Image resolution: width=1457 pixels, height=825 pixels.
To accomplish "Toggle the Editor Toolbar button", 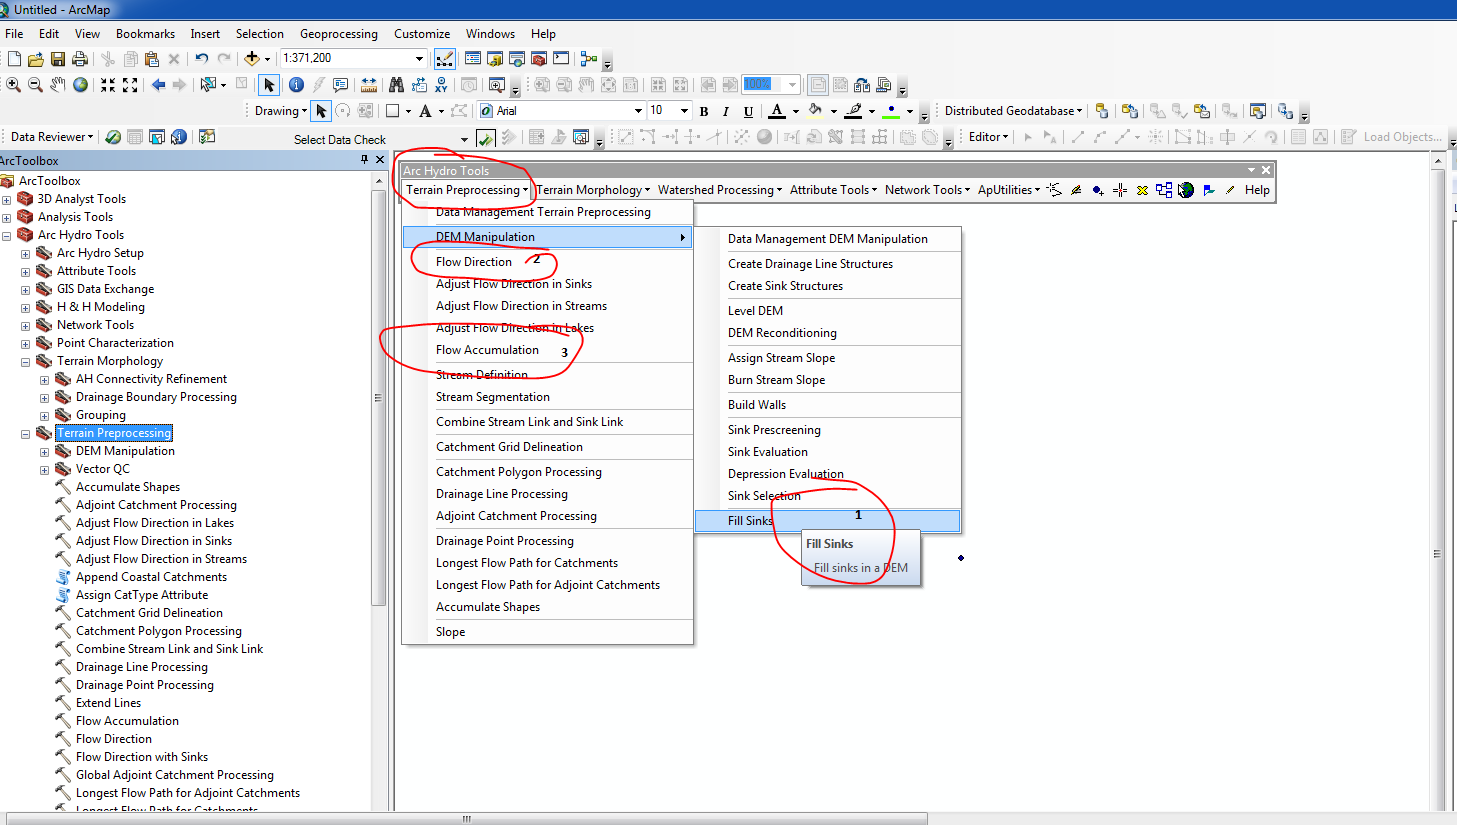I will point(445,59).
